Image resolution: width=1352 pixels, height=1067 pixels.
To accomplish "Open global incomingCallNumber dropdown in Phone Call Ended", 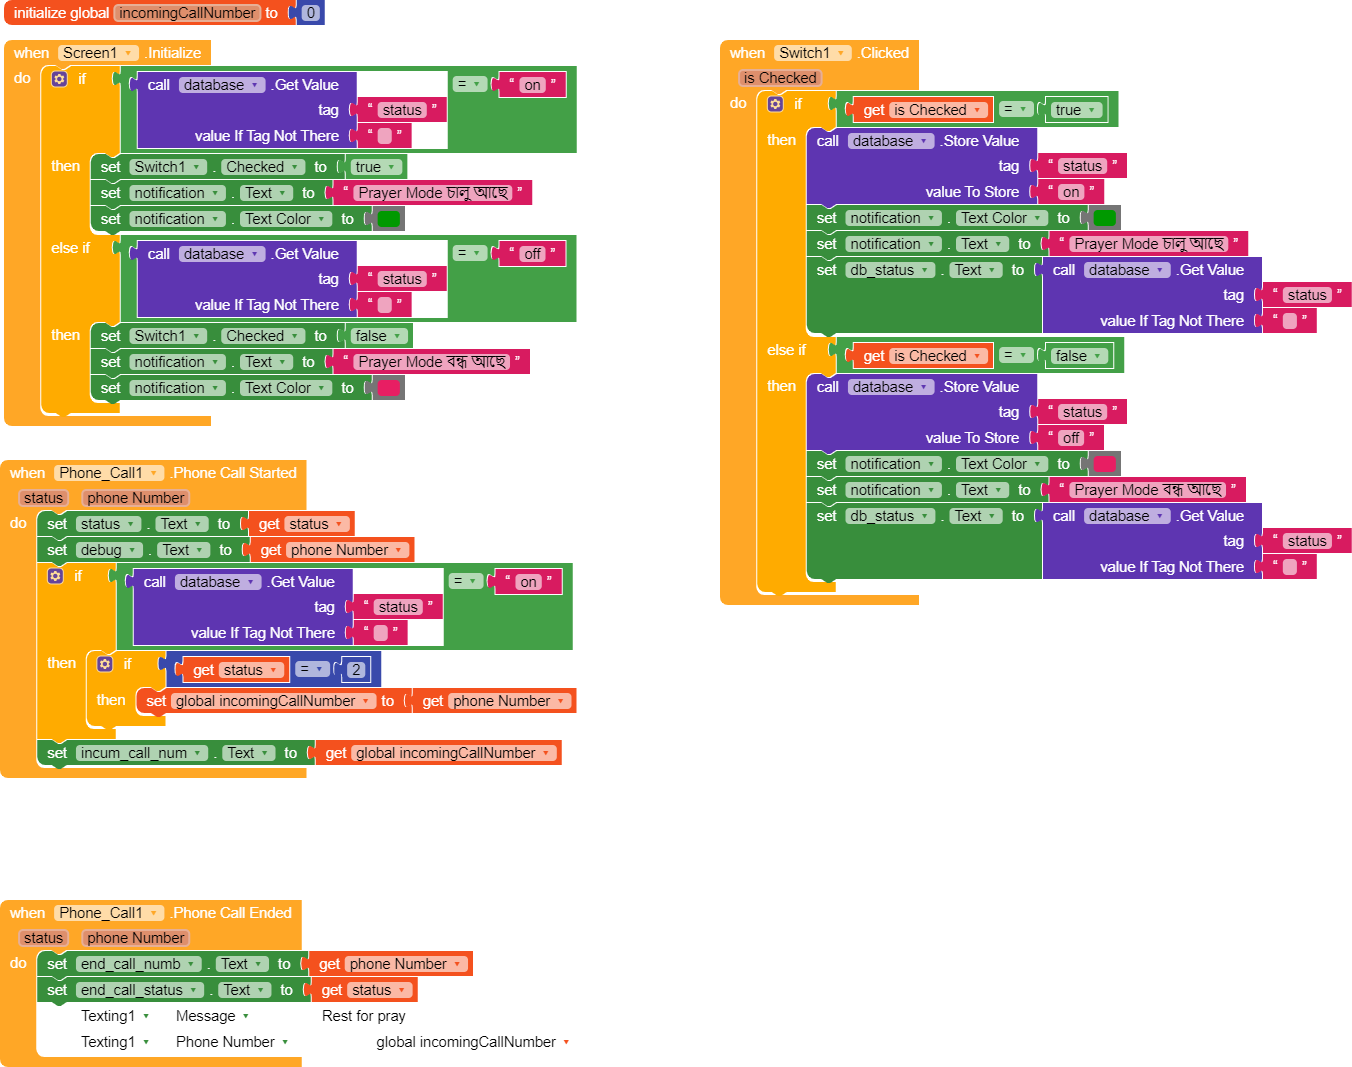I will [x=473, y=1042].
